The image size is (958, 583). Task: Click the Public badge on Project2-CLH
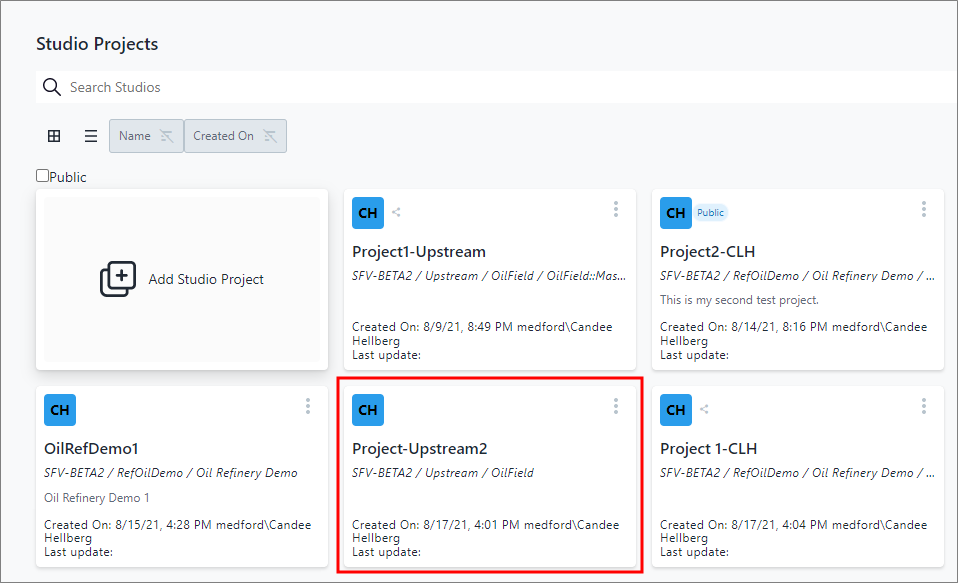[711, 213]
